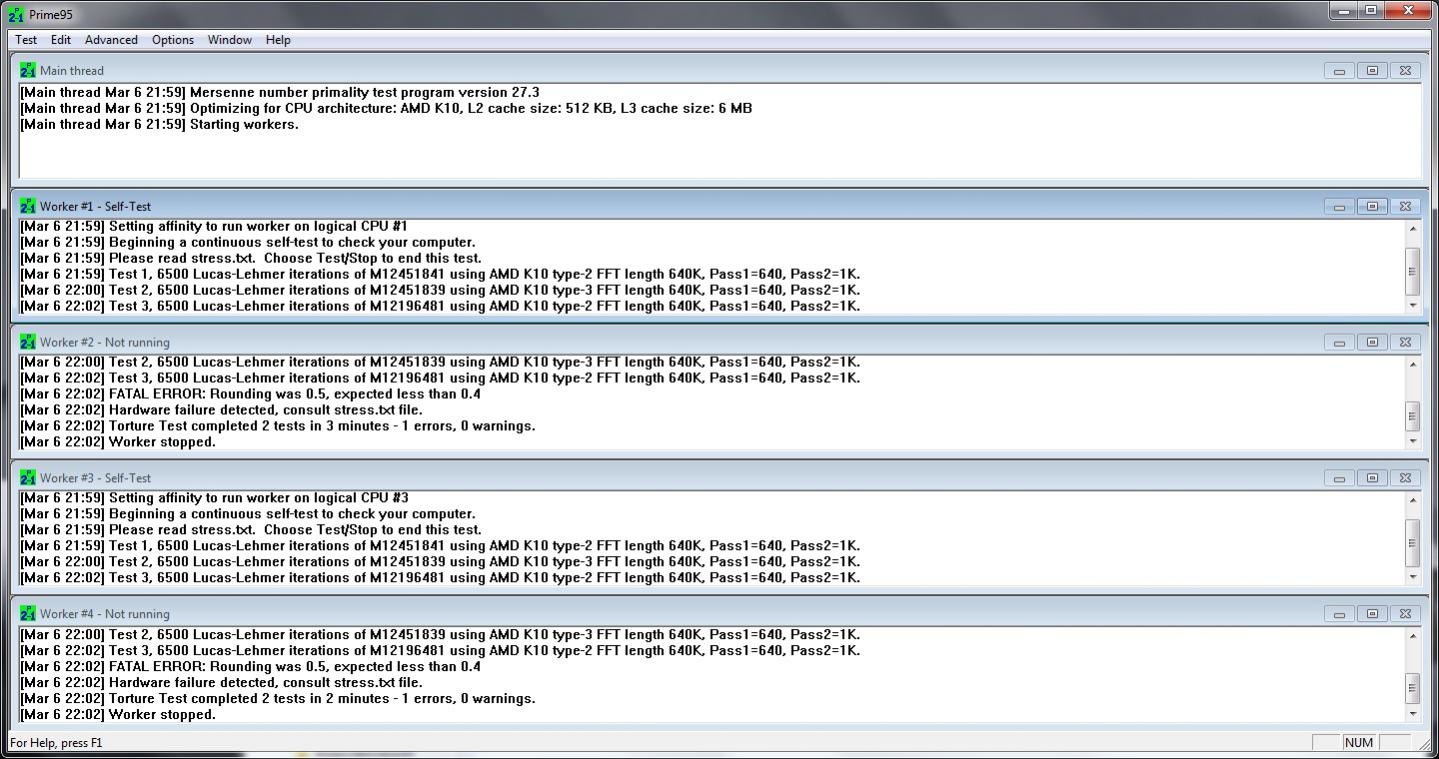Minimize the Worker #3 child window

(x=1339, y=479)
